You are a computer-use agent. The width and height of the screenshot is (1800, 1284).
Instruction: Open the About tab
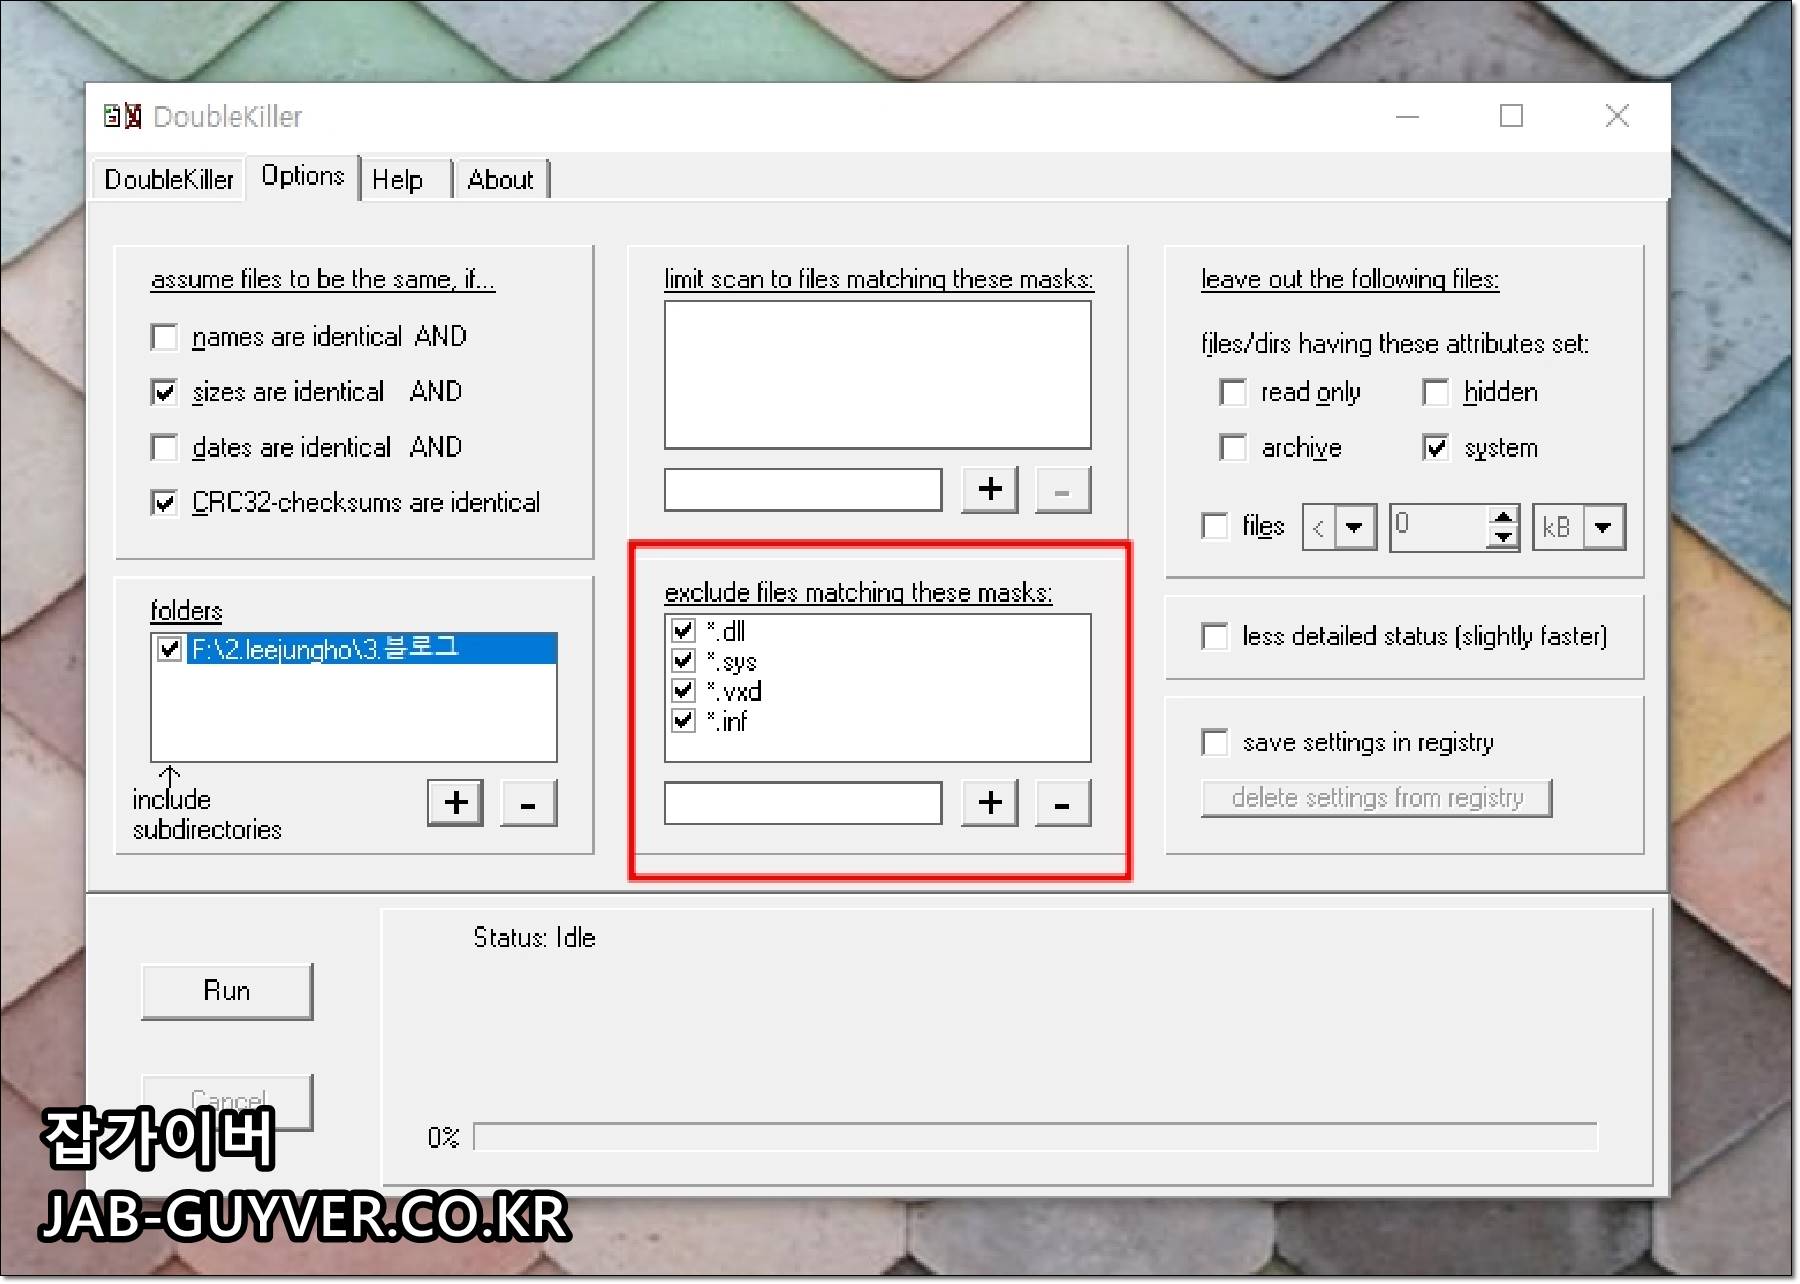coord(500,180)
